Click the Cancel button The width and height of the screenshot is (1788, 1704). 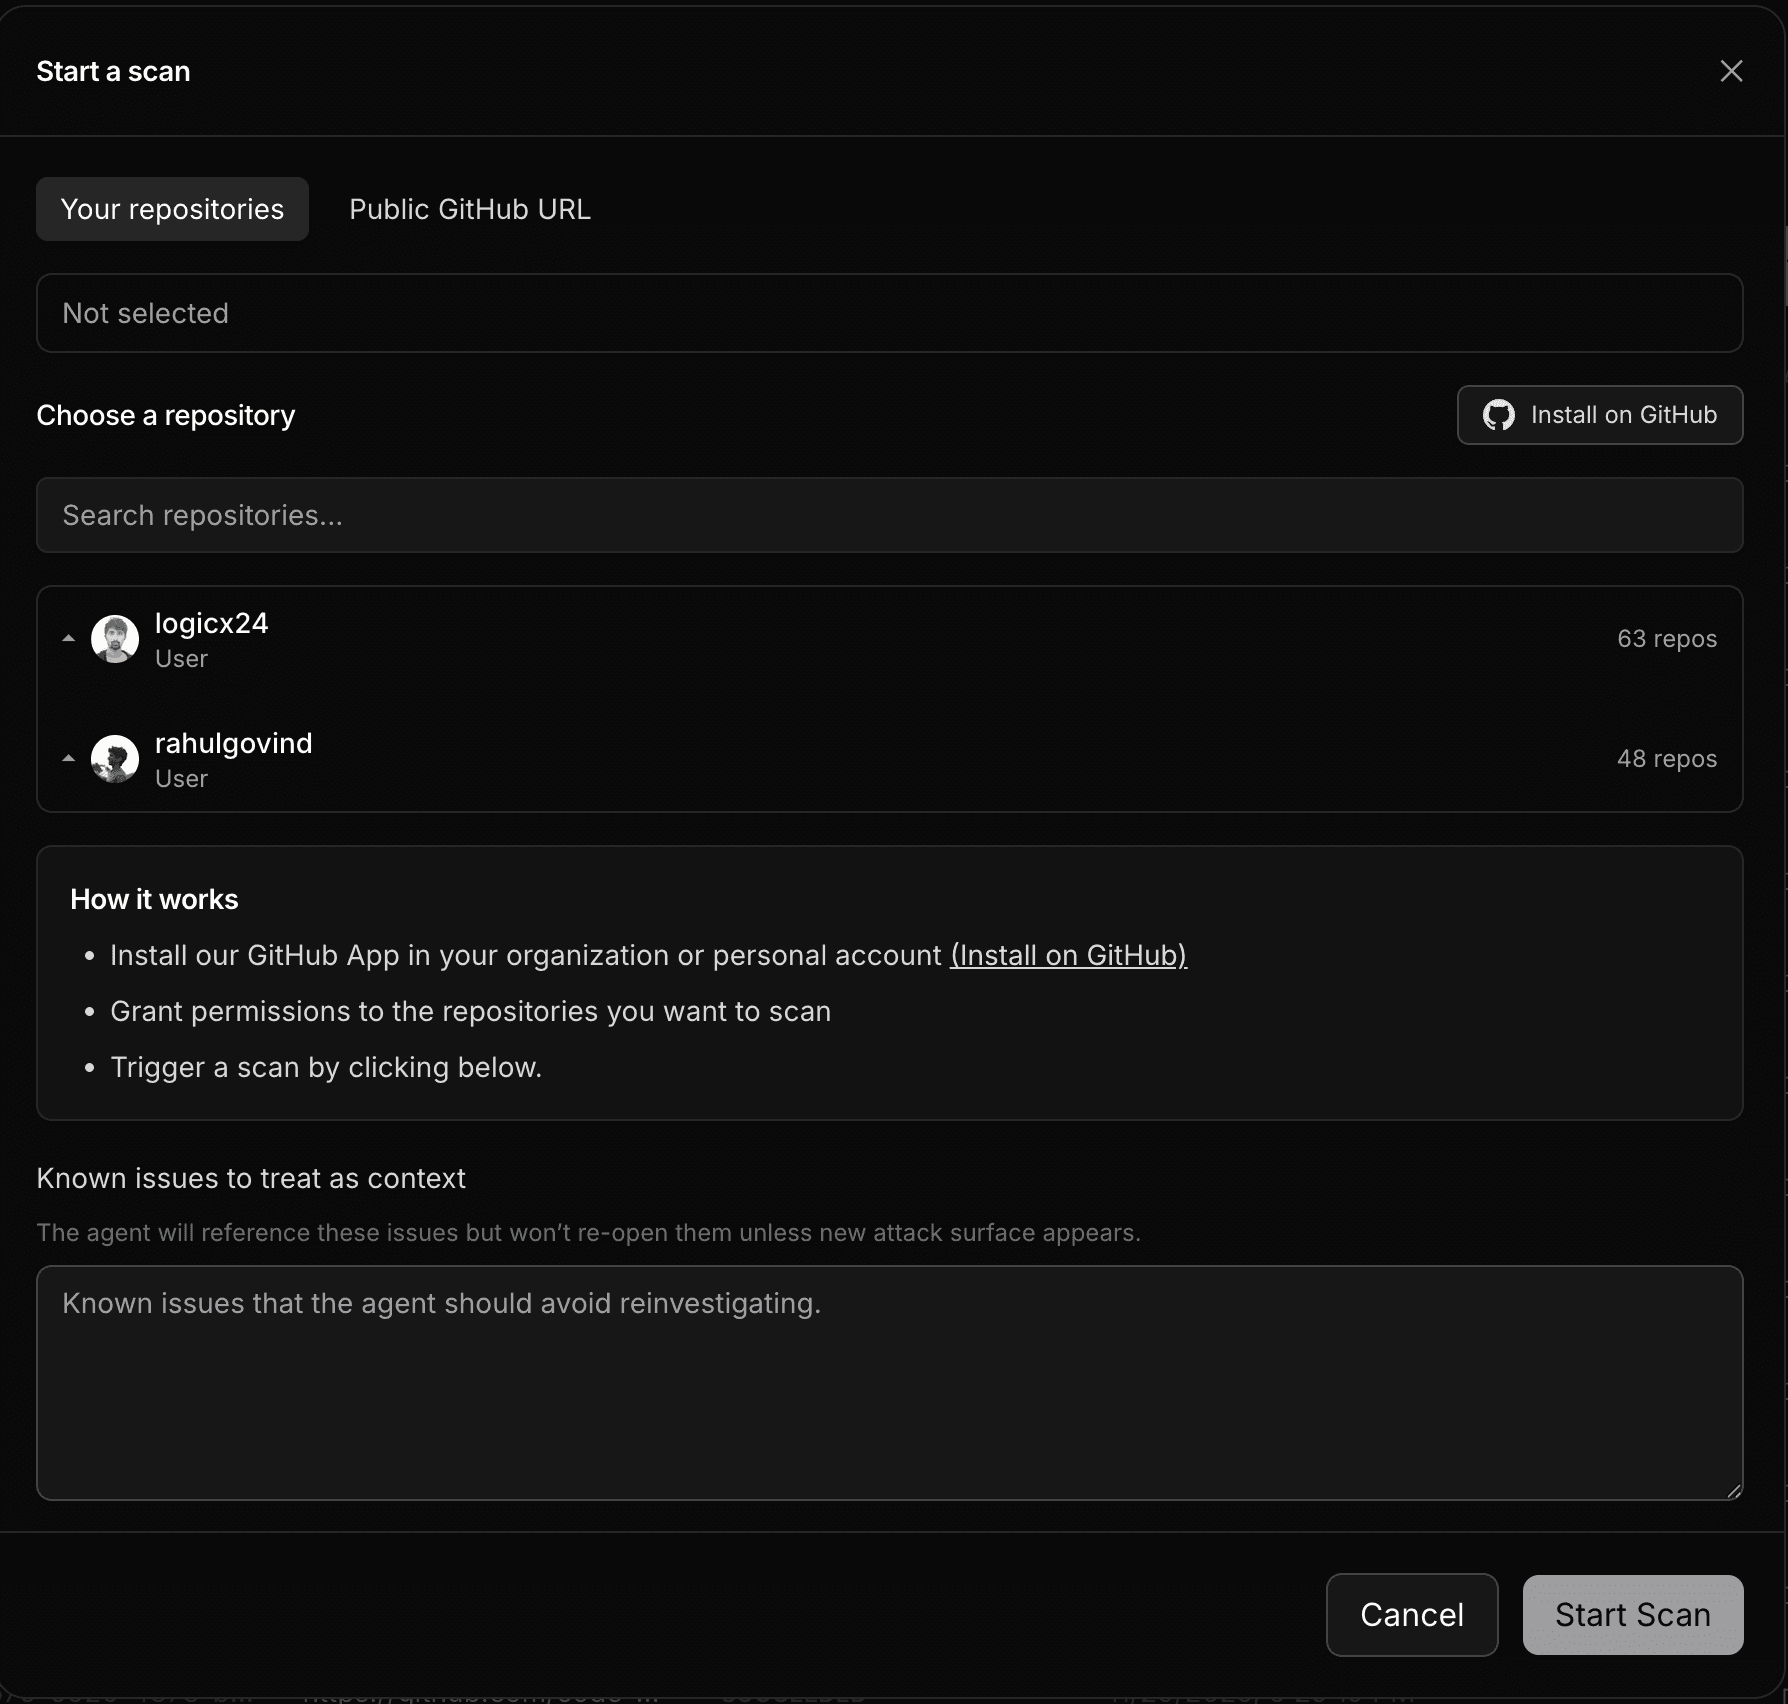pyautogui.click(x=1411, y=1614)
